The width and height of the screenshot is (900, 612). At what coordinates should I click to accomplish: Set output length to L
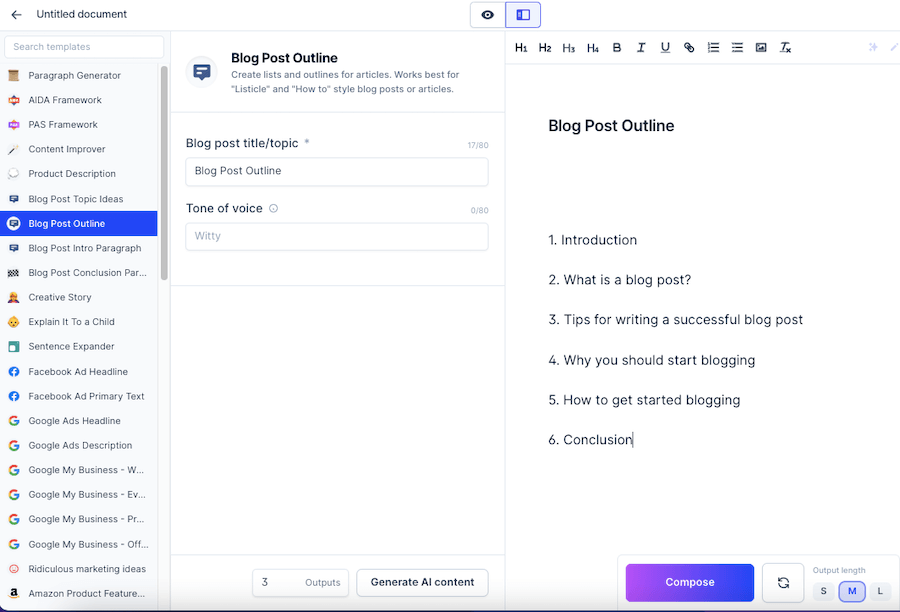point(880,591)
